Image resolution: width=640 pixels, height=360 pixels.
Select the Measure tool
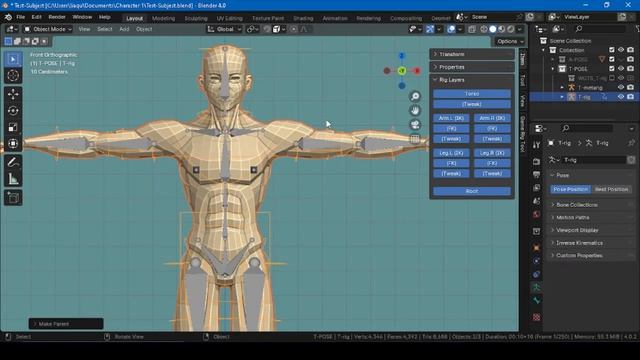pos(13,179)
